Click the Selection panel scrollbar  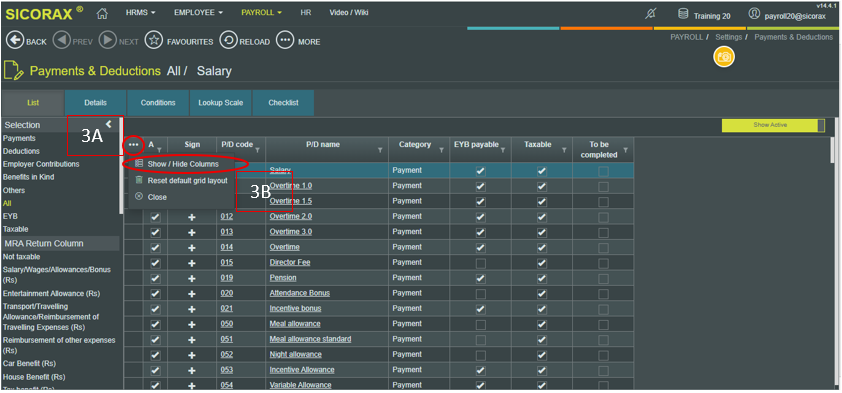121,166
